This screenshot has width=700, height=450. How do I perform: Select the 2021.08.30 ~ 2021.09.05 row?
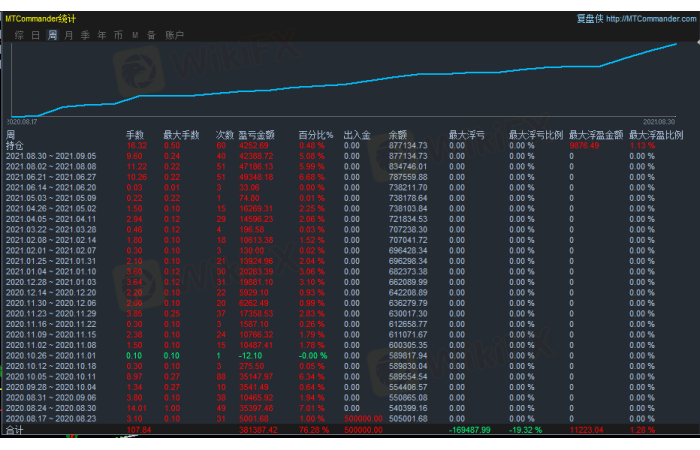click(346, 156)
